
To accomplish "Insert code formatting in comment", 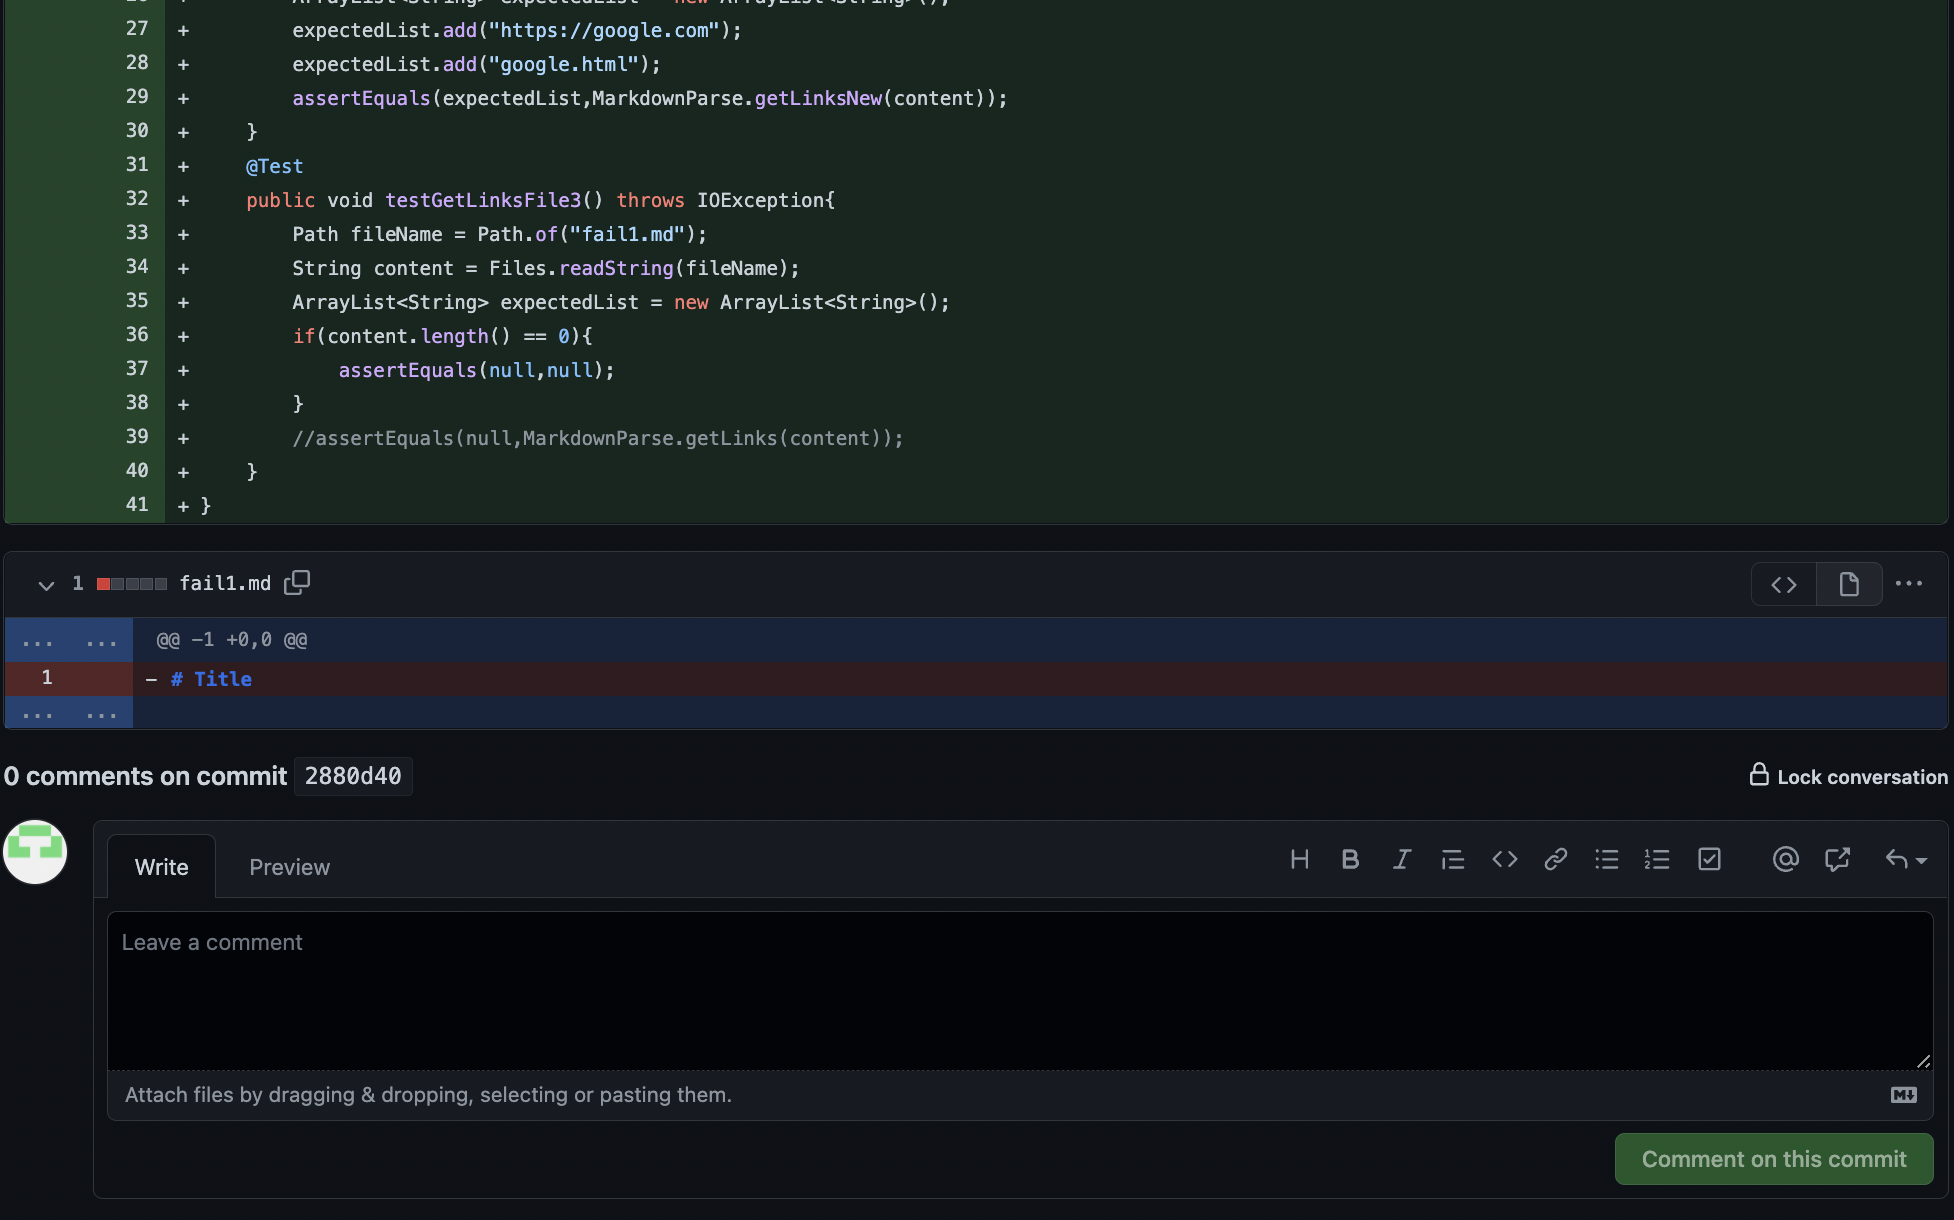I will (x=1504, y=859).
